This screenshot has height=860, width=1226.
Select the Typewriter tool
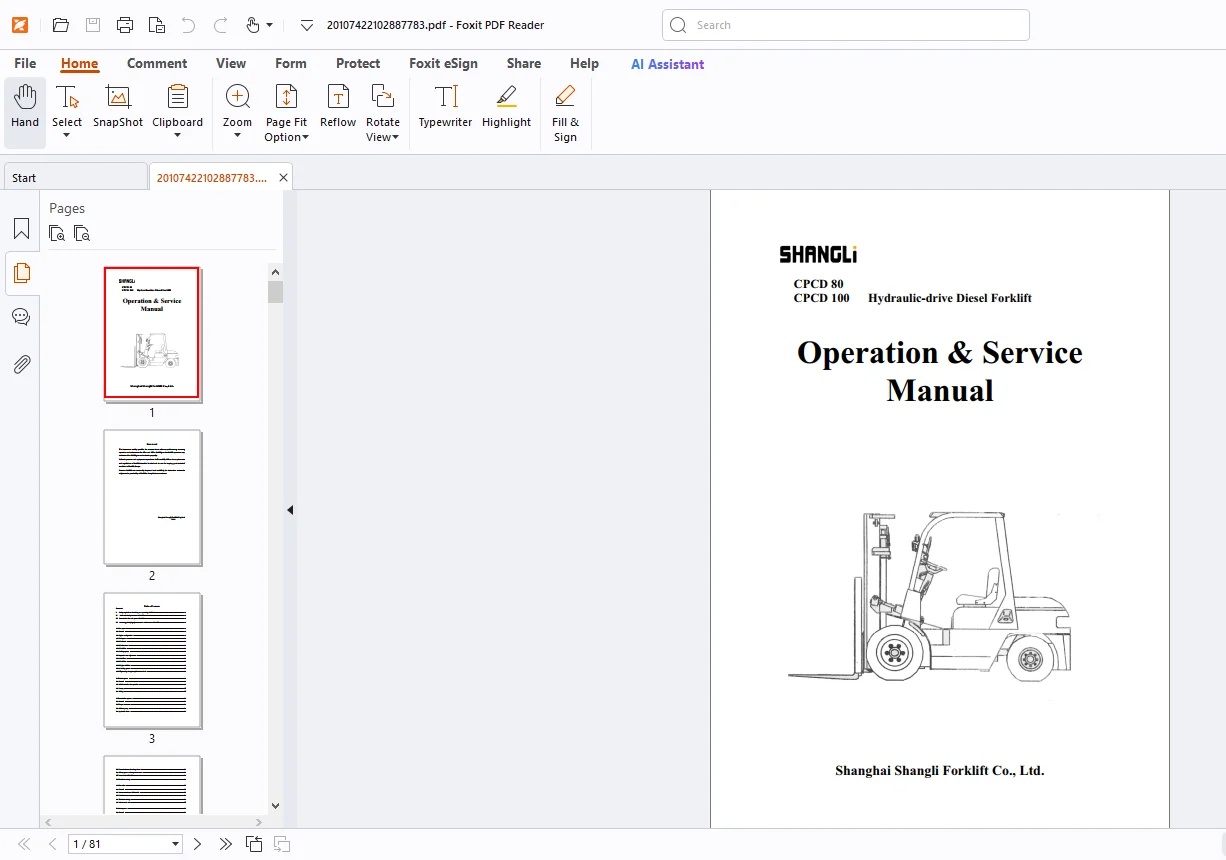pyautogui.click(x=445, y=107)
